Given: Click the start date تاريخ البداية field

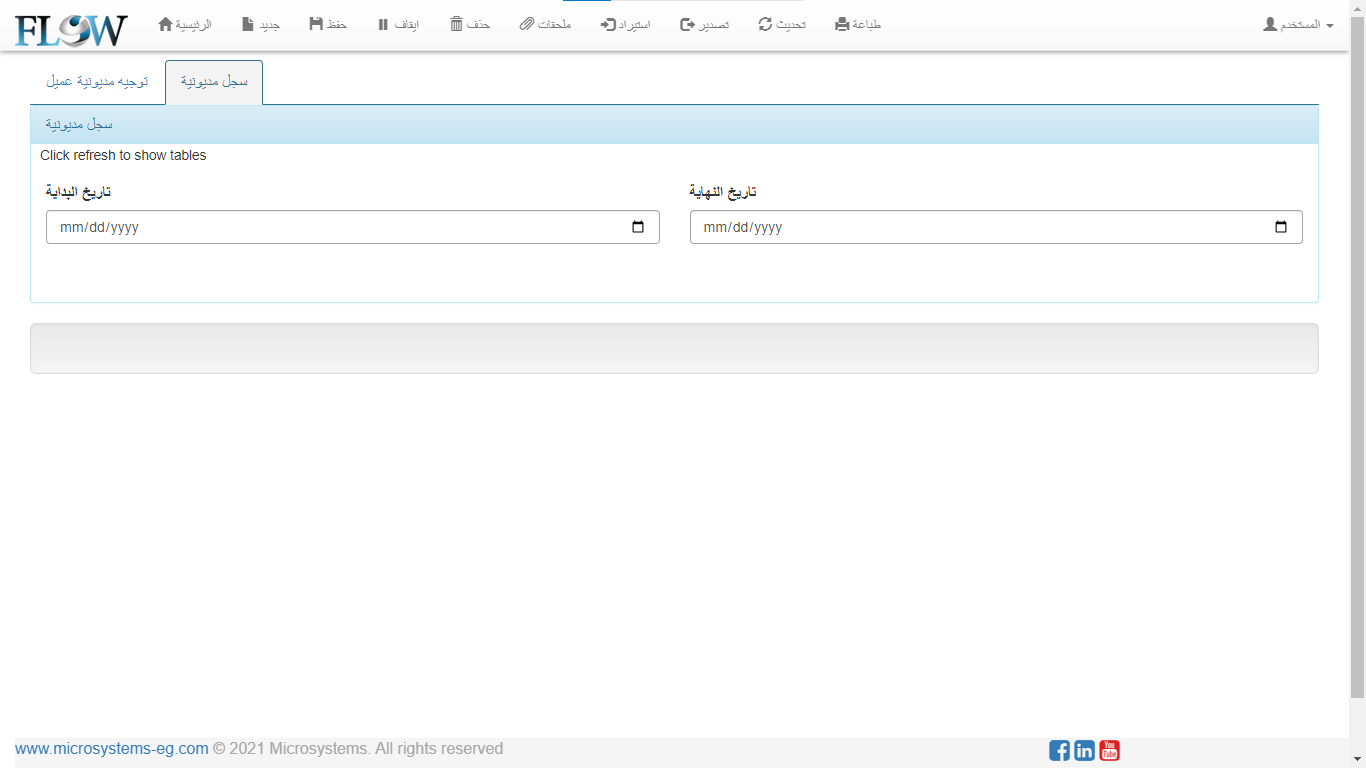Looking at the screenshot, I should click(x=330, y=227).
